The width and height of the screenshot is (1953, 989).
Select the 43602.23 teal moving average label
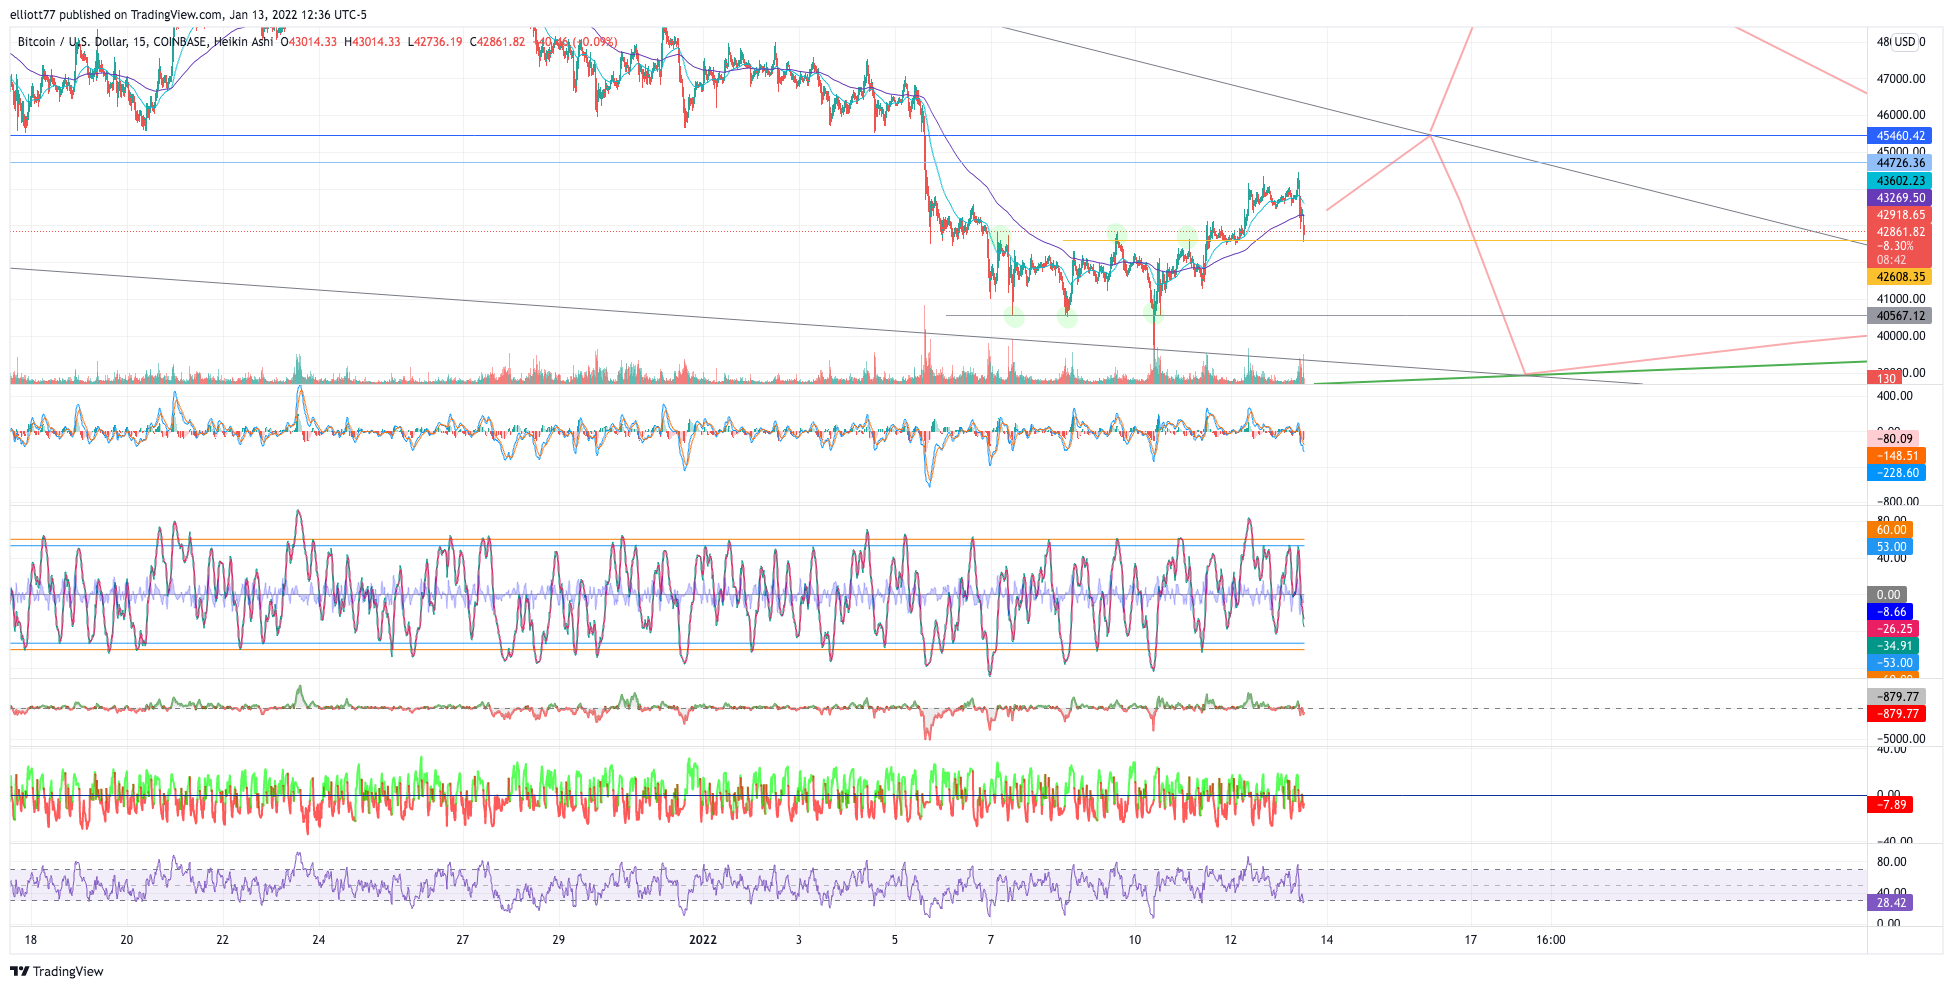(x=1899, y=181)
